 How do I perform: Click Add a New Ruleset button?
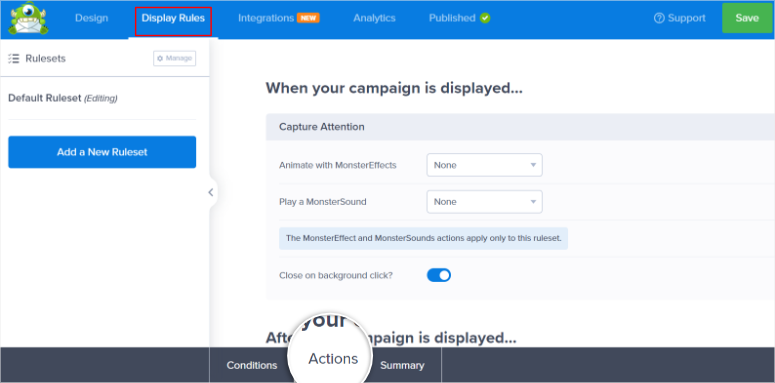[x=102, y=152]
